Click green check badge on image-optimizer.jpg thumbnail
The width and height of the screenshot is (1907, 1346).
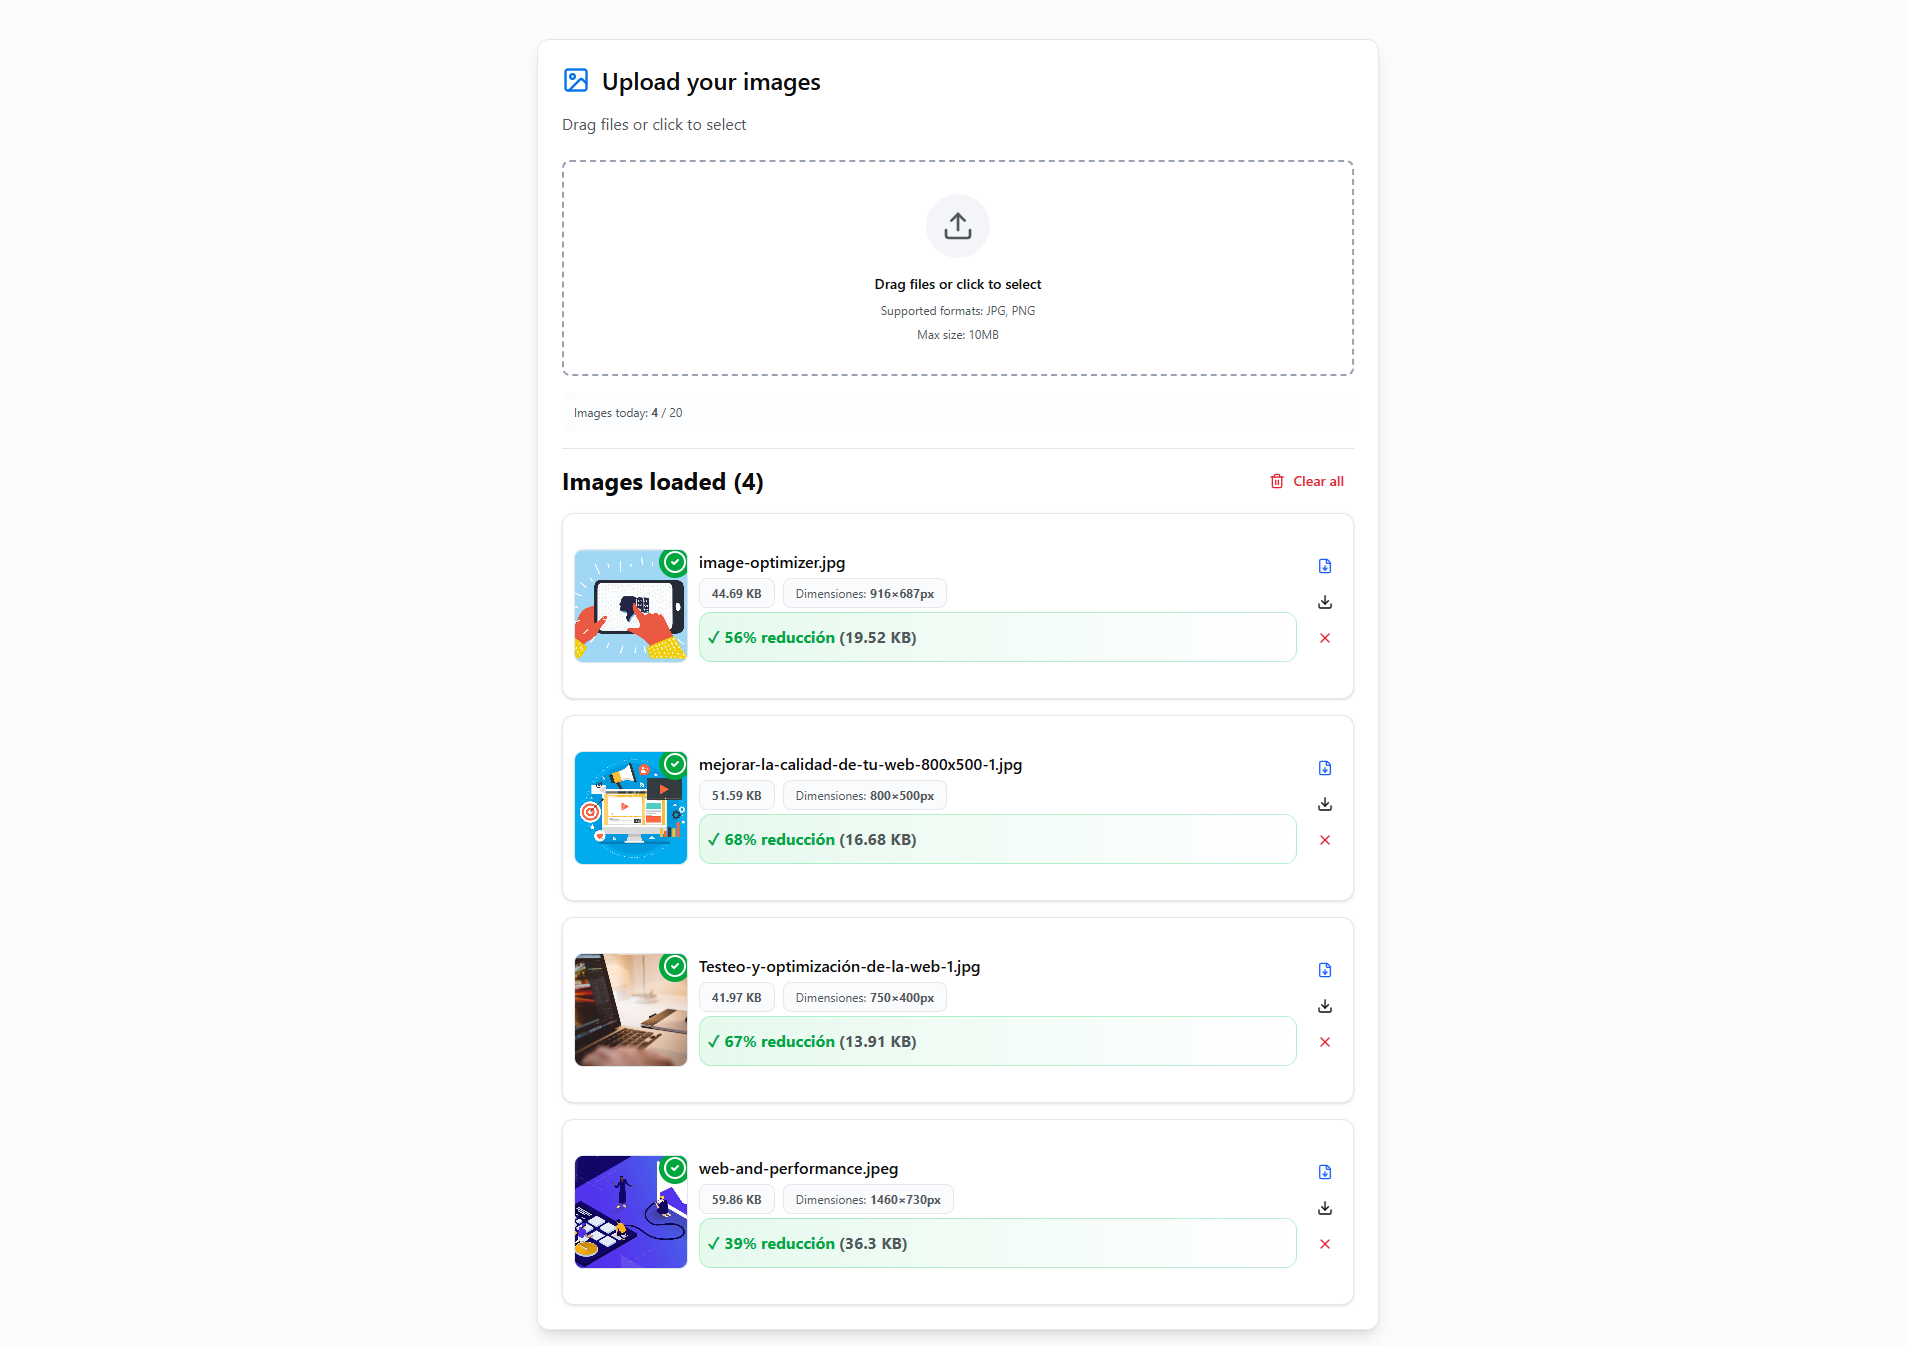point(675,562)
